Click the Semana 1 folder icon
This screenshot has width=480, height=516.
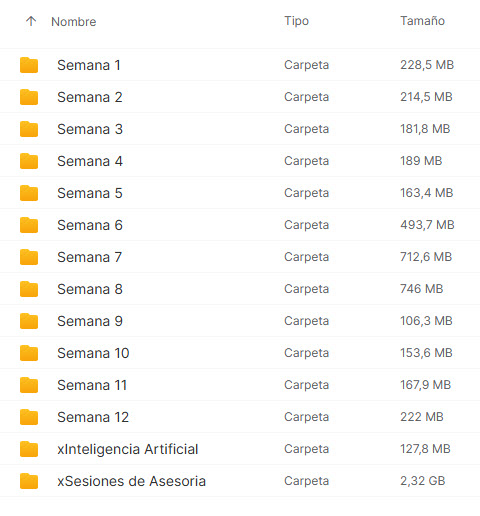(x=29, y=65)
